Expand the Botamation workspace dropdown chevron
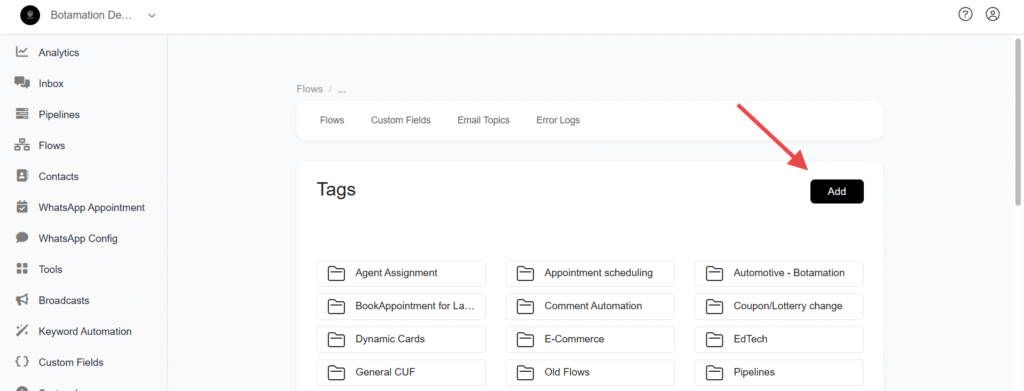 click(152, 15)
